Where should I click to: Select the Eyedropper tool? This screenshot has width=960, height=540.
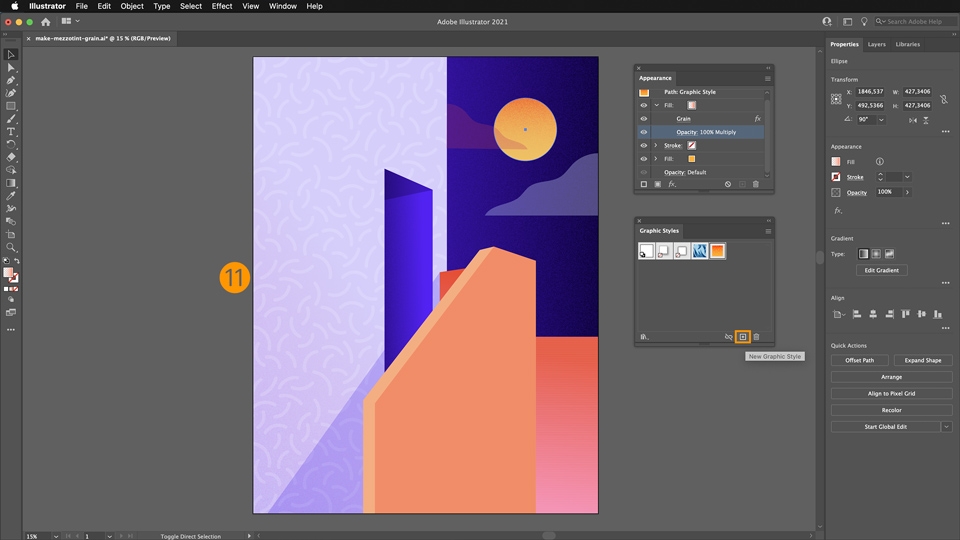click(10, 196)
